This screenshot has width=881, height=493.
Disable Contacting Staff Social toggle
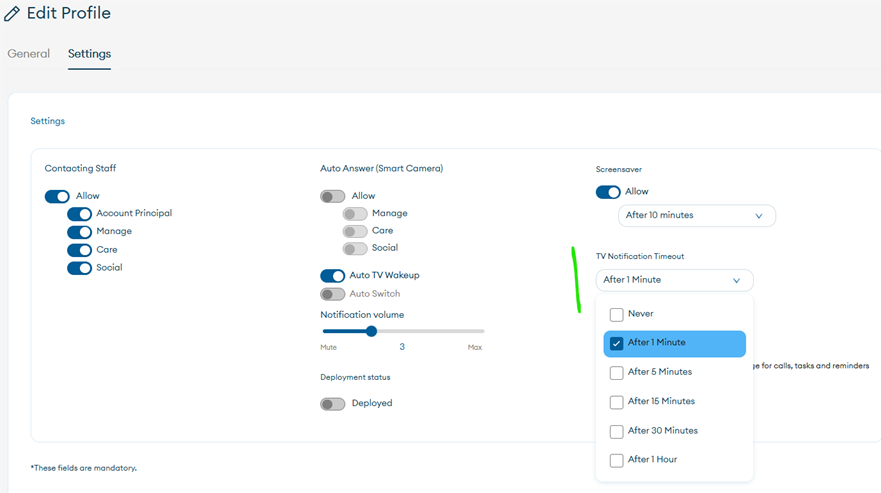(x=79, y=268)
